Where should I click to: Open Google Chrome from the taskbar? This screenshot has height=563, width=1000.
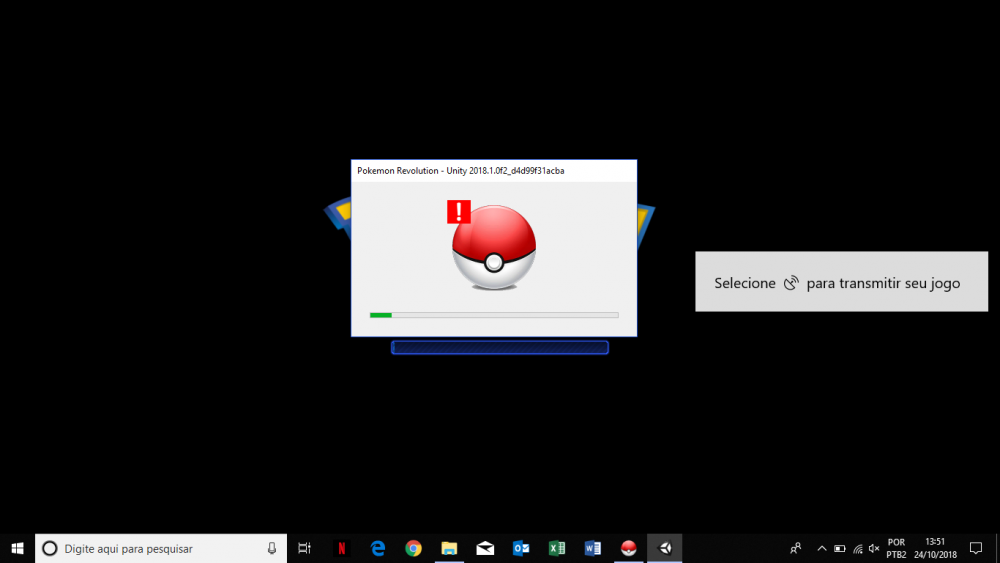[413, 548]
